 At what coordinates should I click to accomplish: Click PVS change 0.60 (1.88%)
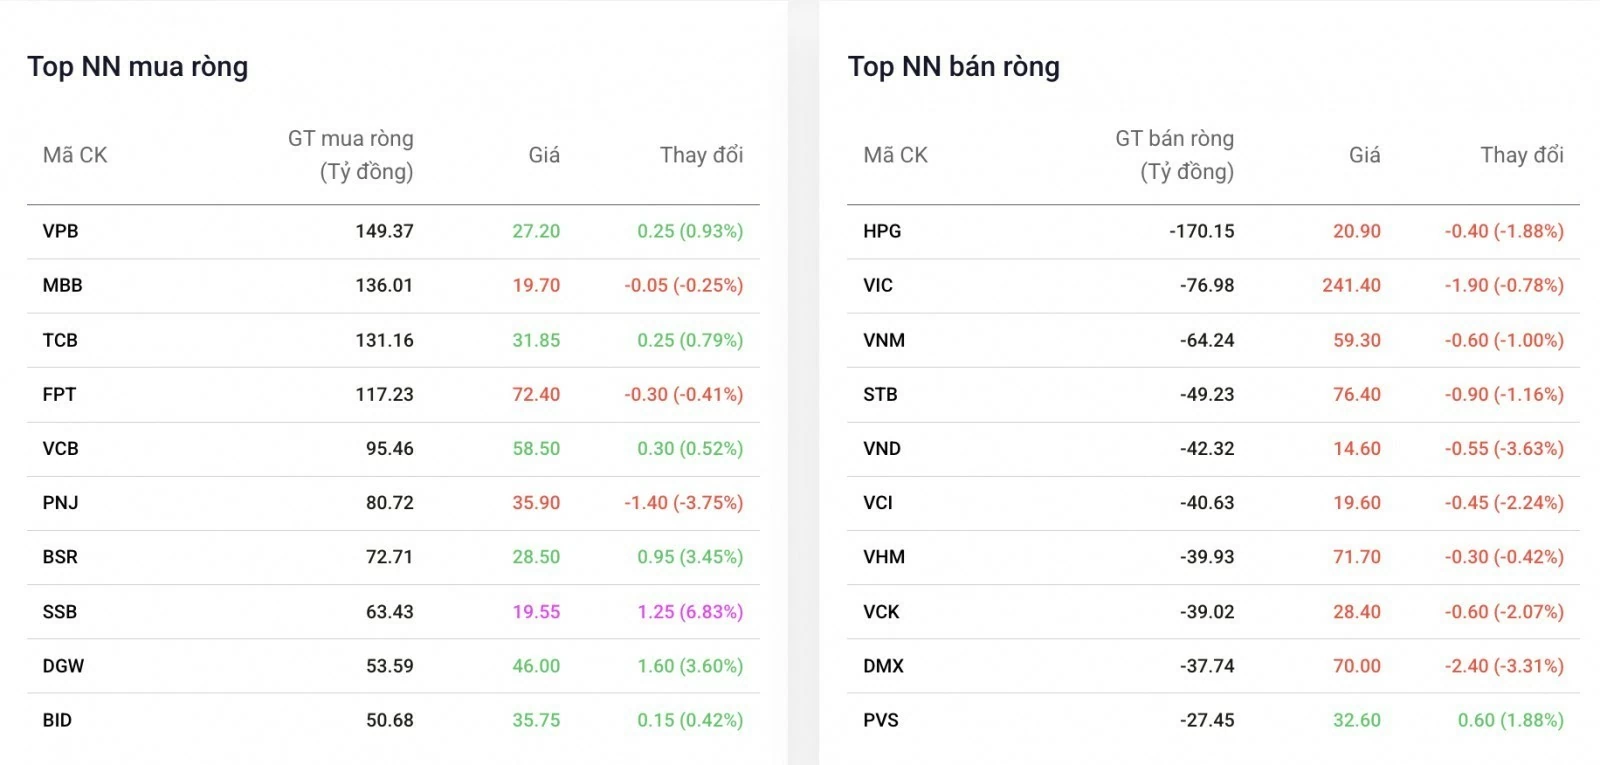pyautogui.click(x=1511, y=720)
